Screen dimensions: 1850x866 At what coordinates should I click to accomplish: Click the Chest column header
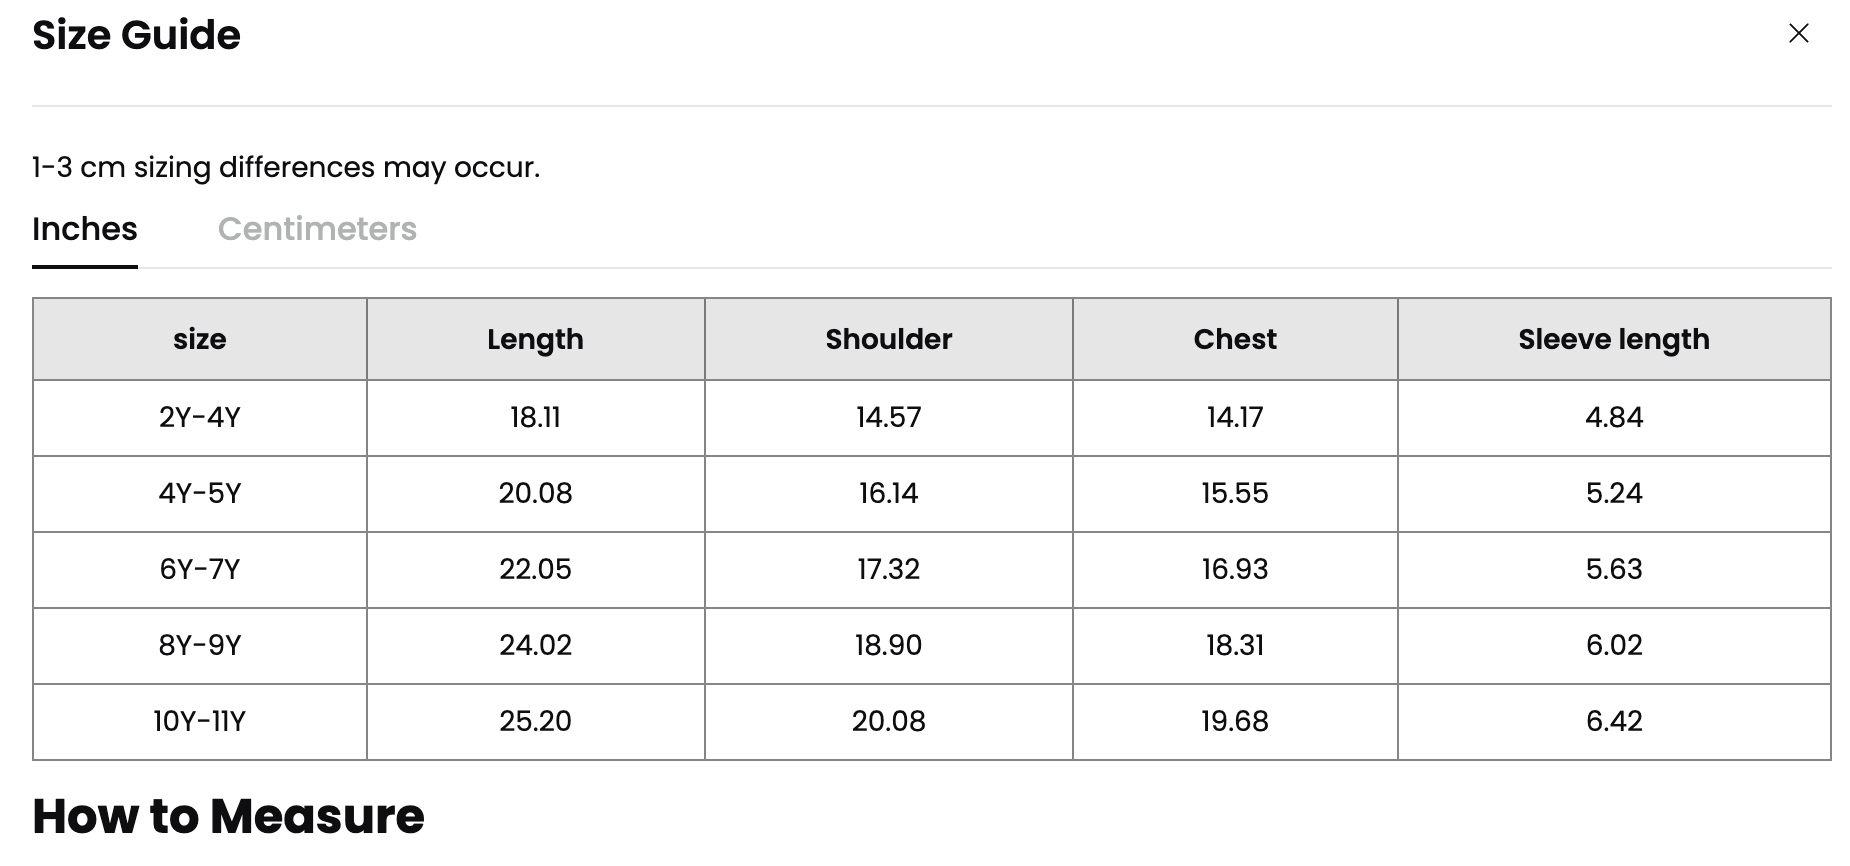pyautogui.click(x=1235, y=339)
